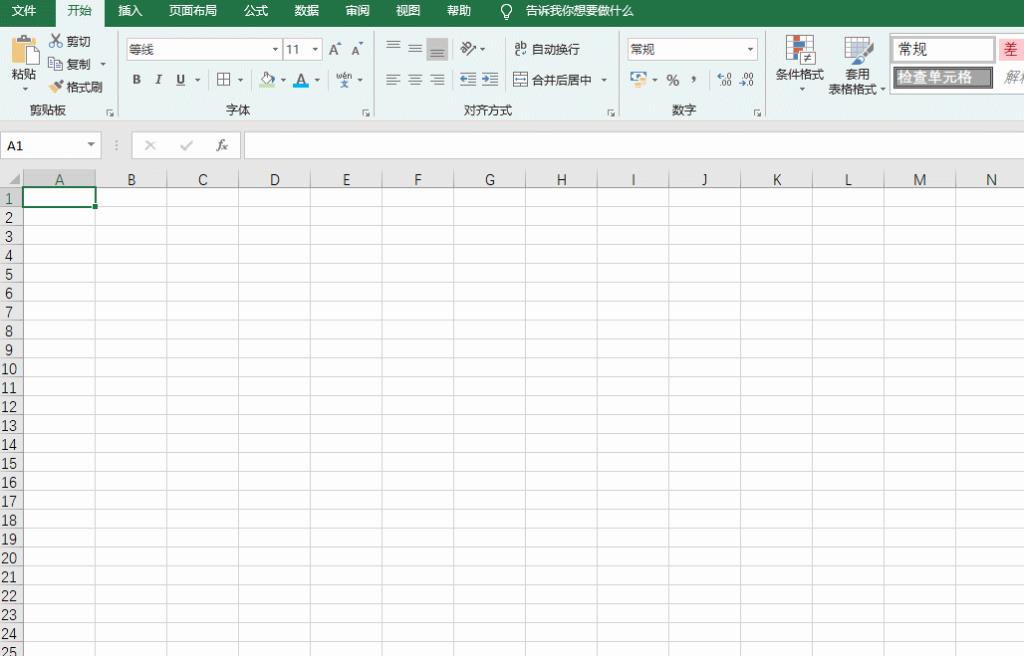The width and height of the screenshot is (1024, 656).
Task: Open the Formulas (公式) tab
Action: 256,11
